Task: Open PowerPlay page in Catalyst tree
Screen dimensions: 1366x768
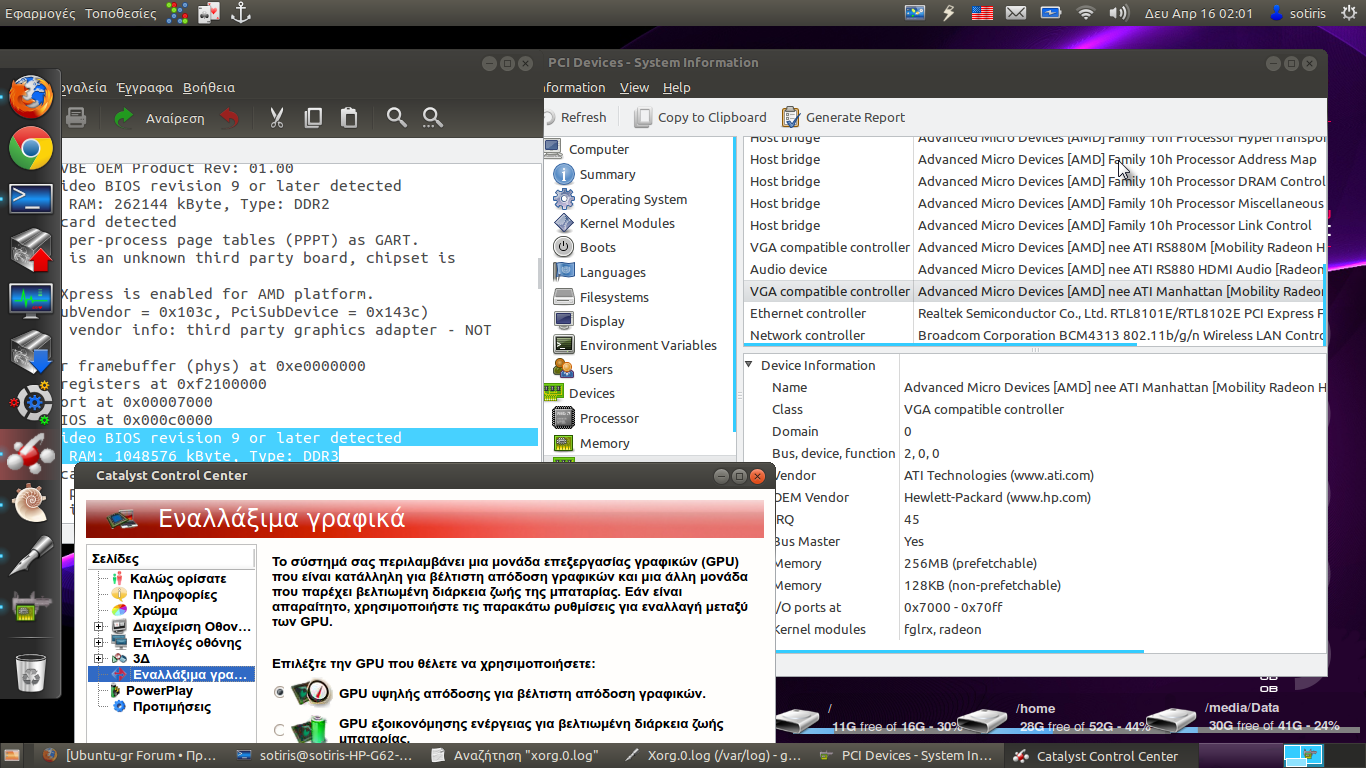Action: (x=159, y=691)
